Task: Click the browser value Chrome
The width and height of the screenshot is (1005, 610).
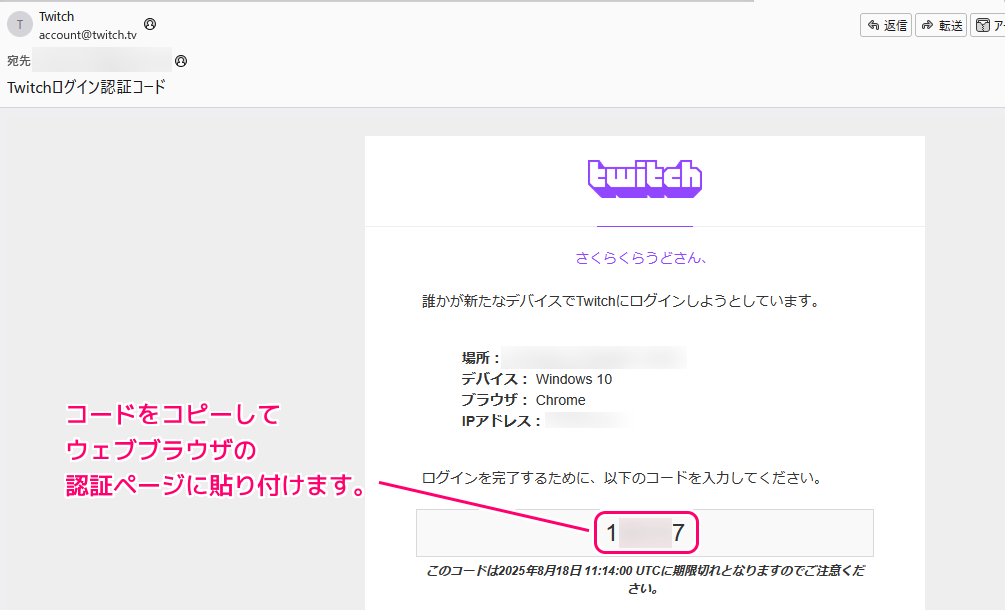Action: click(x=560, y=400)
